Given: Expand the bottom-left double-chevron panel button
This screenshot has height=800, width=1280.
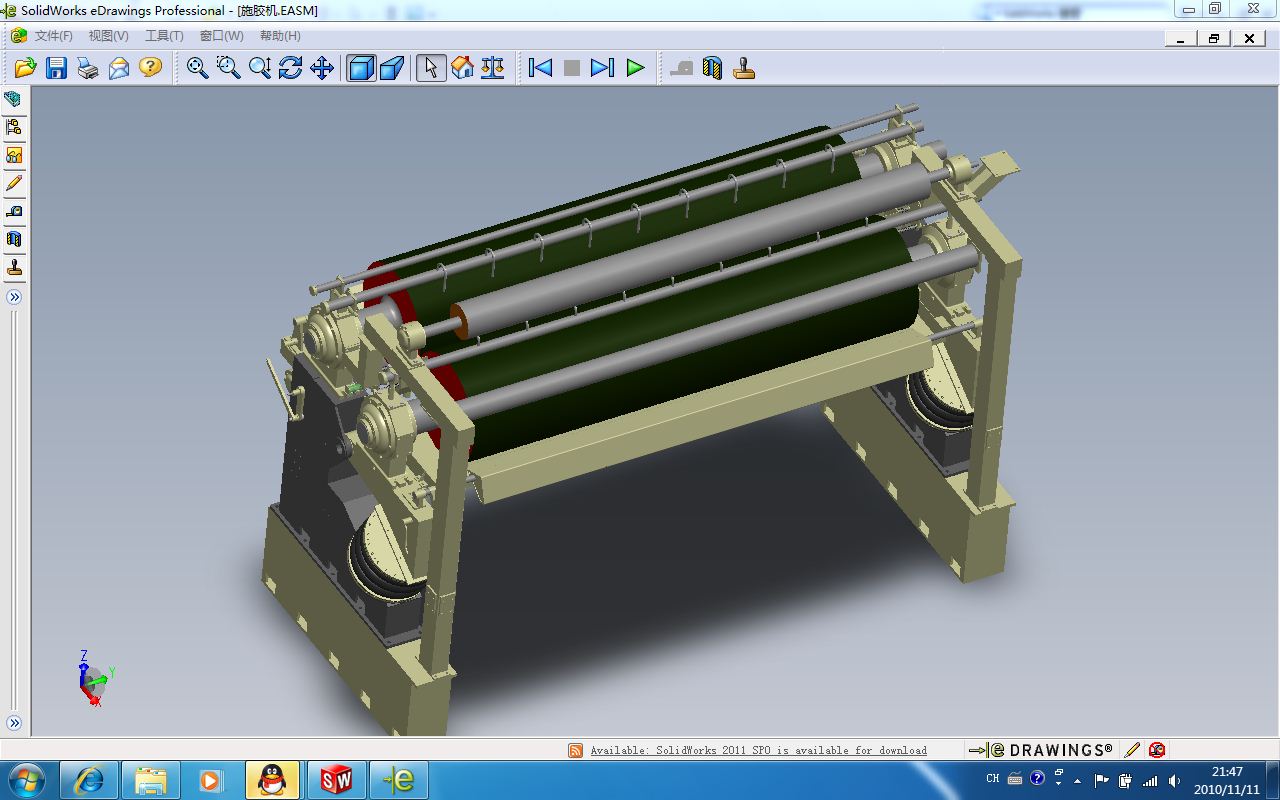Looking at the screenshot, I should click(14, 723).
